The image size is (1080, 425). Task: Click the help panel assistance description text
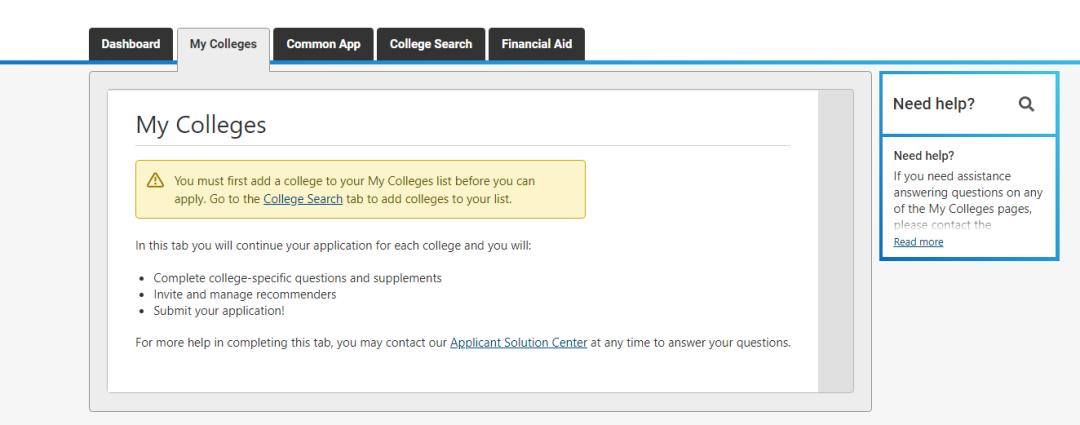[953, 192]
